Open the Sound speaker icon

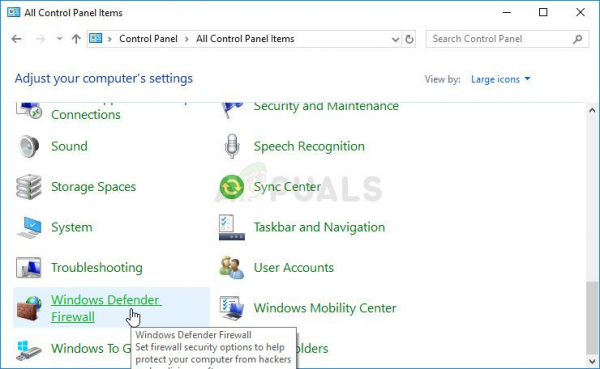pyautogui.click(x=29, y=146)
